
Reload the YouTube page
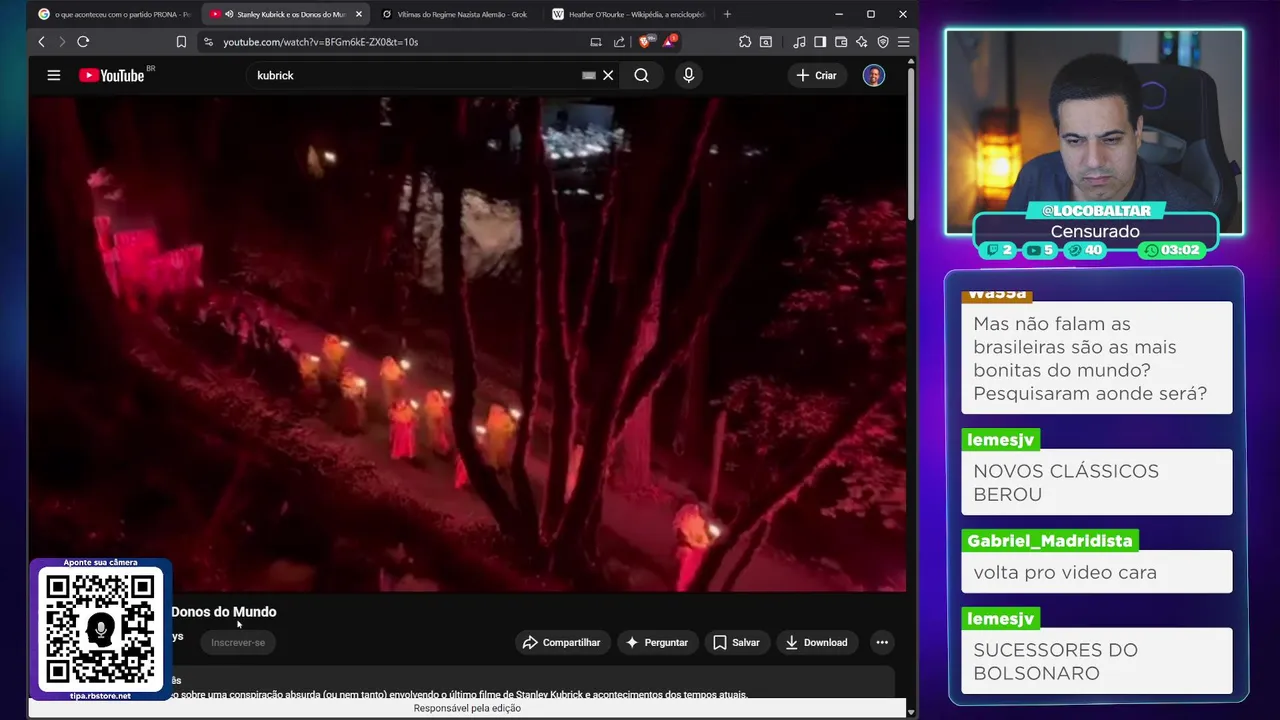pyautogui.click(x=83, y=42)
